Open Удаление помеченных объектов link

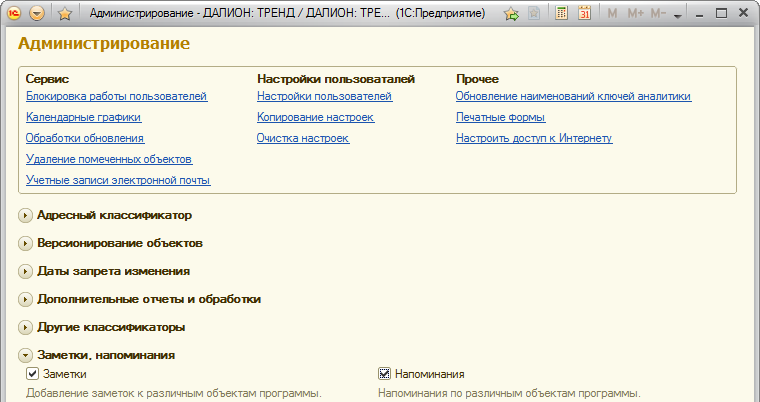point(109,159)
